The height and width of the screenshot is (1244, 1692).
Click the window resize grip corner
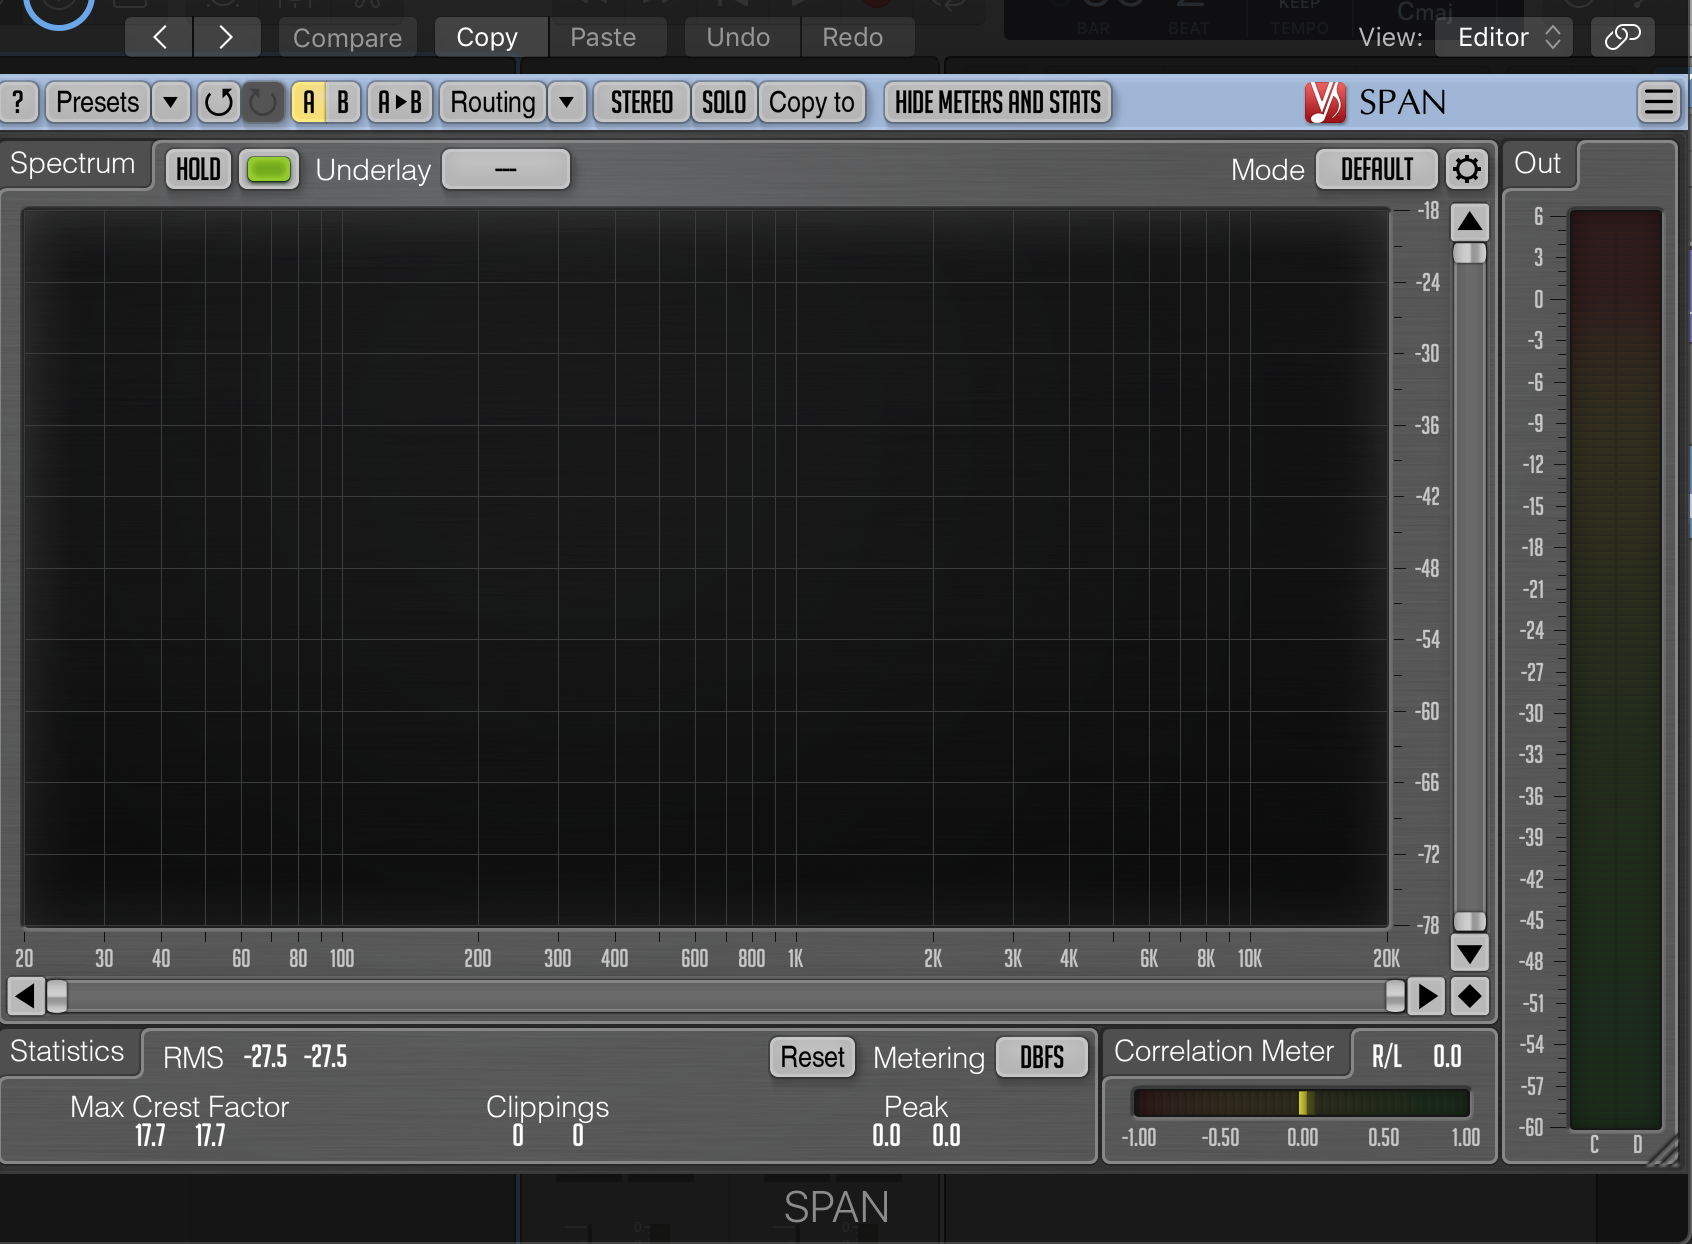1665,1150
